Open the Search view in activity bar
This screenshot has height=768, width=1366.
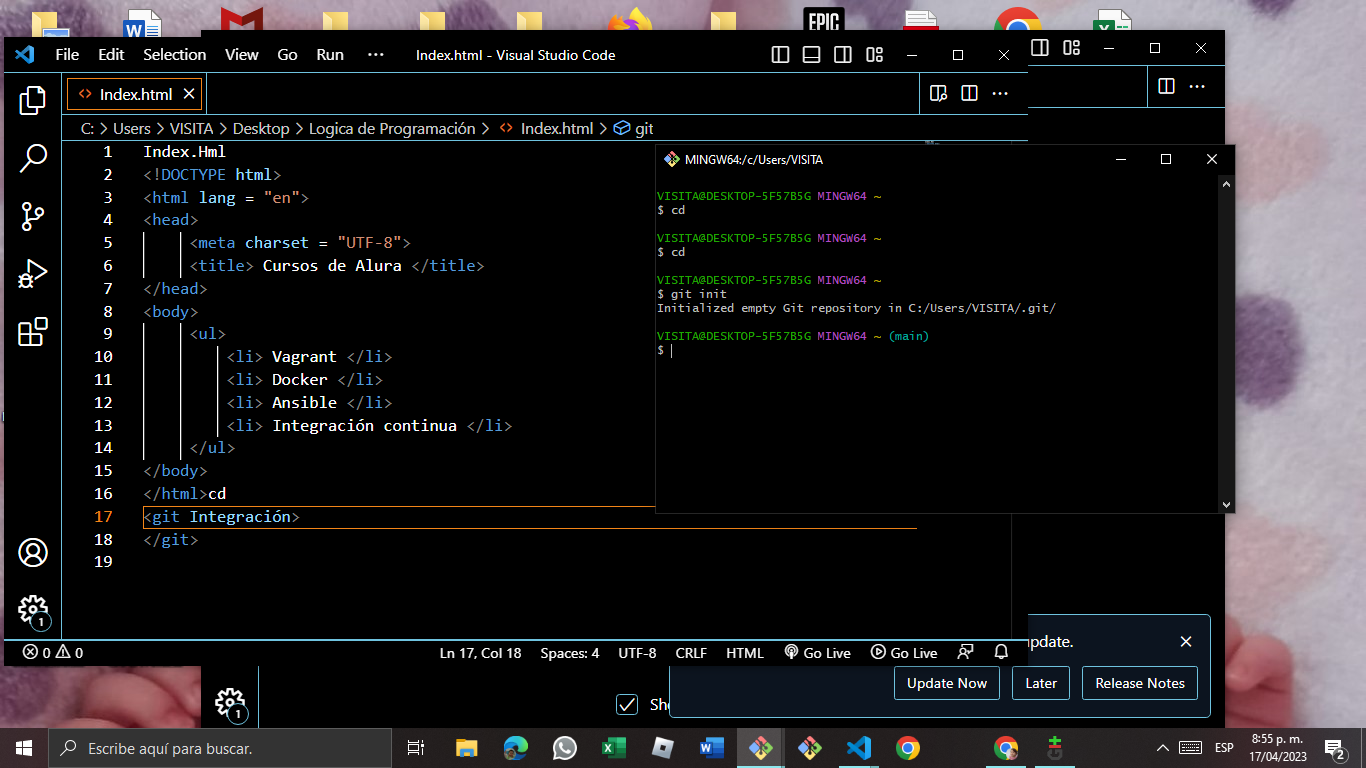point(33,157)
